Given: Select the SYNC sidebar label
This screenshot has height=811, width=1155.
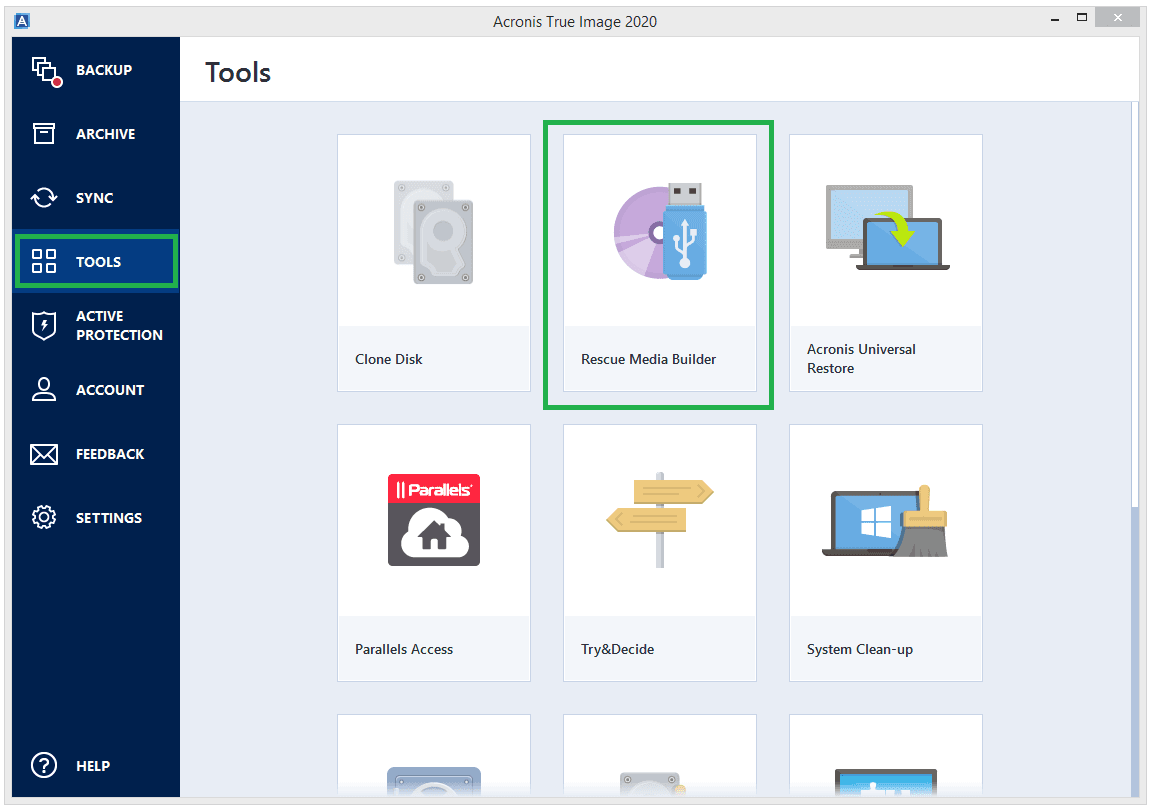Looking at the screenshot, I should click(x=94, y=198).
